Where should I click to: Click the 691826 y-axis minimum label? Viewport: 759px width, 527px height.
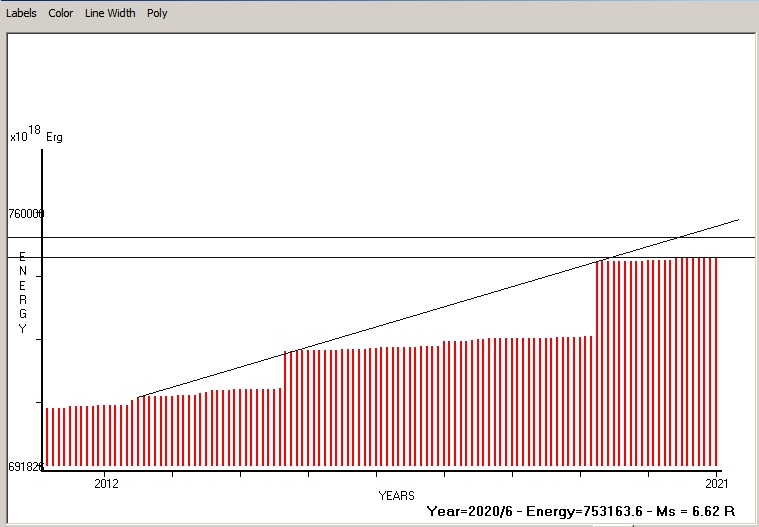(x=26, y=467)
